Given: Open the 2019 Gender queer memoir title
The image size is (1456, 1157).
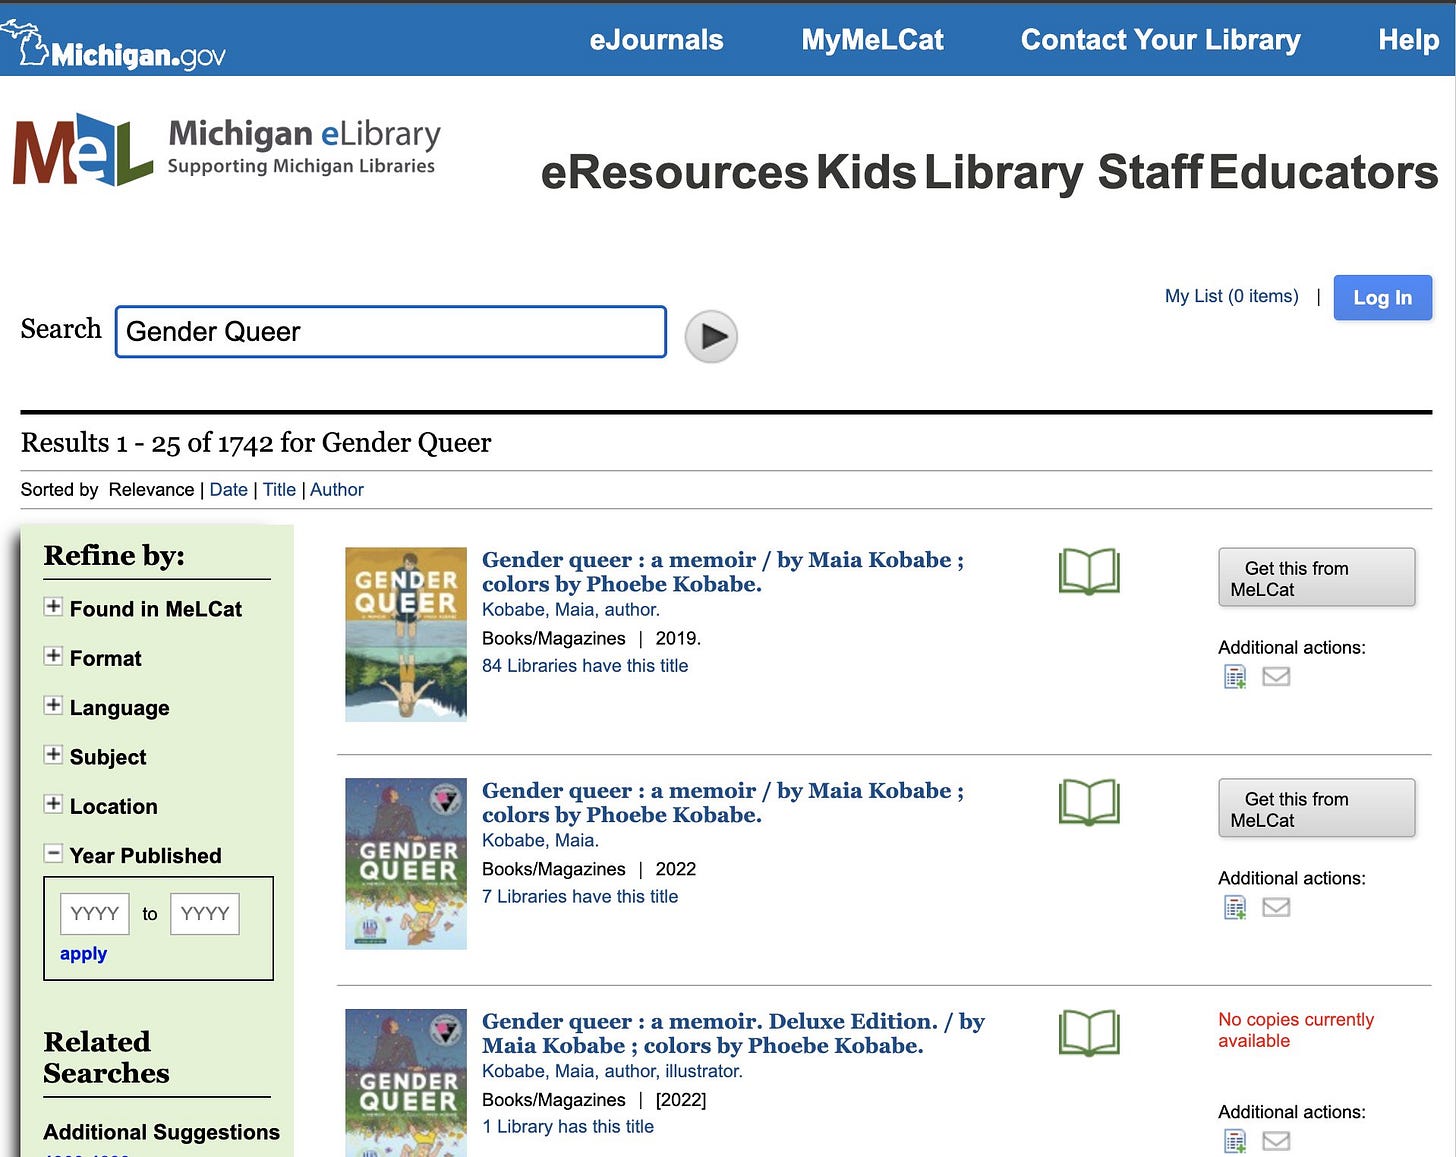Looking at the screenshot, I should 722,572.
